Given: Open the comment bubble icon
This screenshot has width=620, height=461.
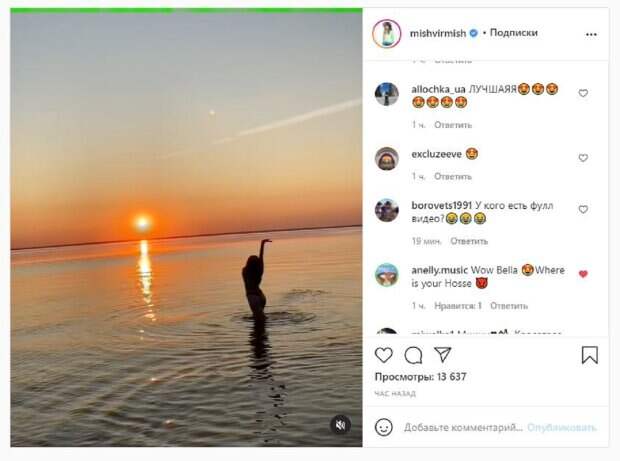Looking at the screenshot, I should coord(413,355).
